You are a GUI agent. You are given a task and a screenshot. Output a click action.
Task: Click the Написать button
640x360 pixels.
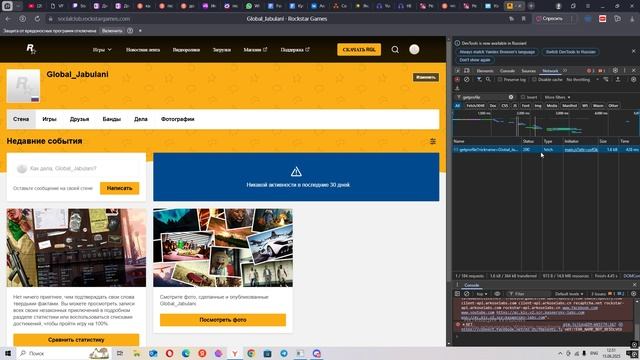click(120, 188)
